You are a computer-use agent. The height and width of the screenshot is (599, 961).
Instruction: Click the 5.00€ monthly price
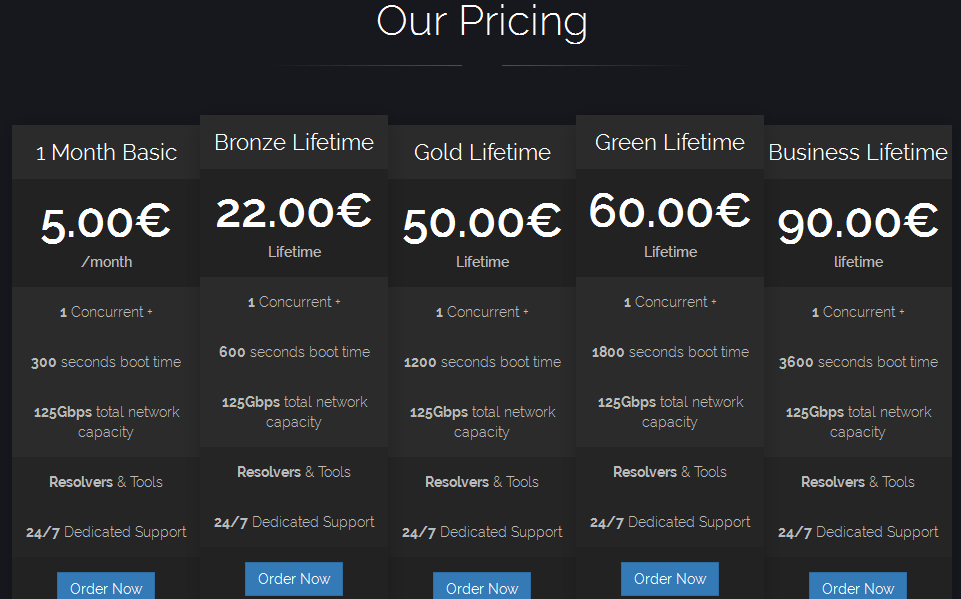coord(106,222)
